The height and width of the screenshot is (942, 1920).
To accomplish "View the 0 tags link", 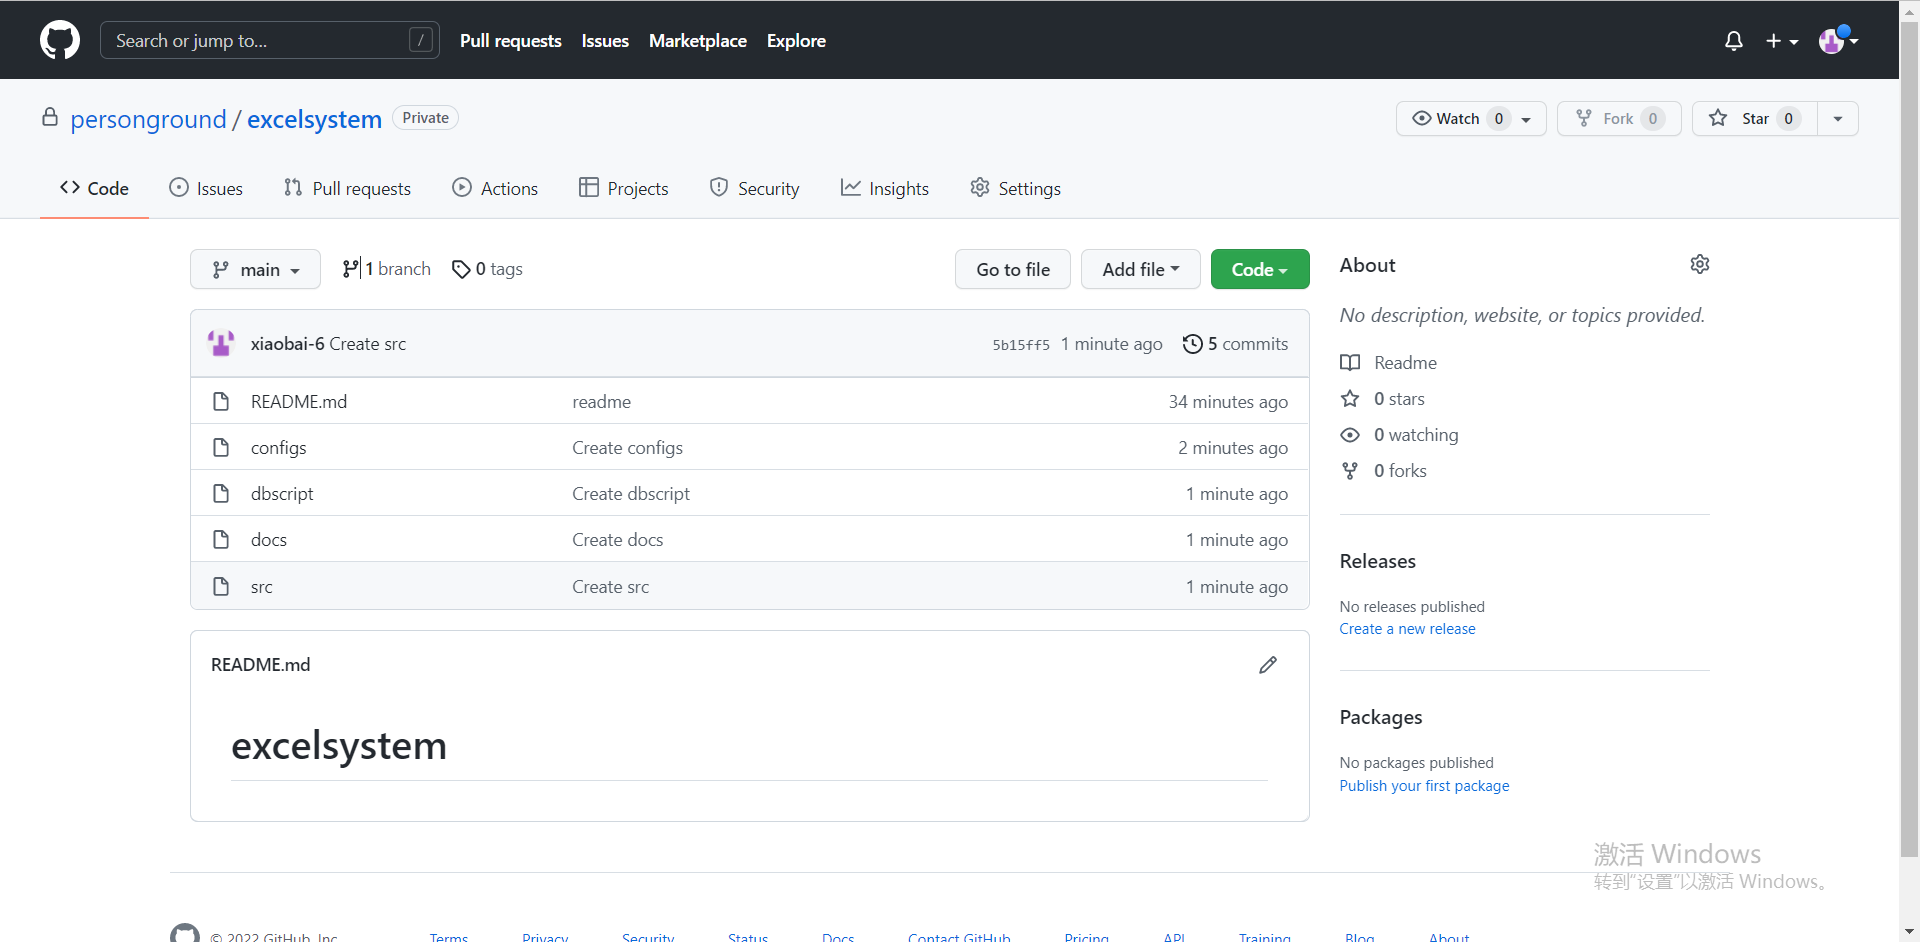I will 487,269.
